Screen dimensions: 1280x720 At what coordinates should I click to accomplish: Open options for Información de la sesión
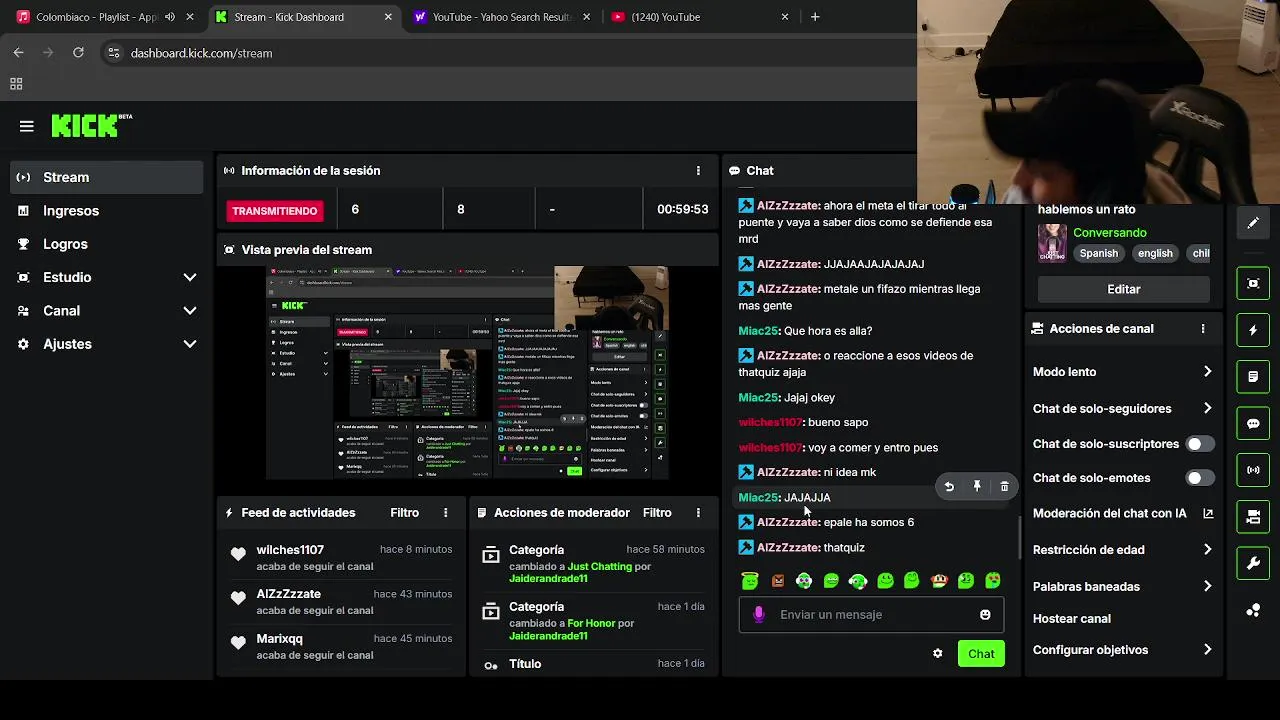tap(698, 171)
